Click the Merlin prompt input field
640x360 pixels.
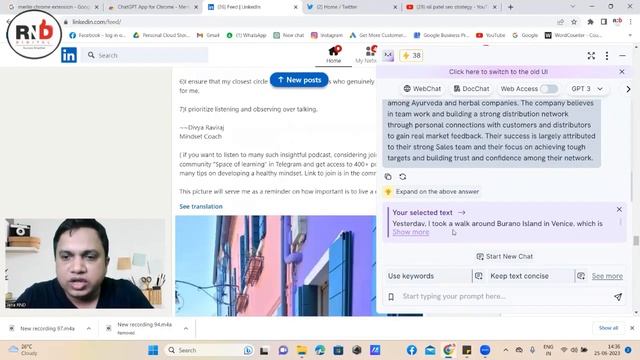[504, 297]
